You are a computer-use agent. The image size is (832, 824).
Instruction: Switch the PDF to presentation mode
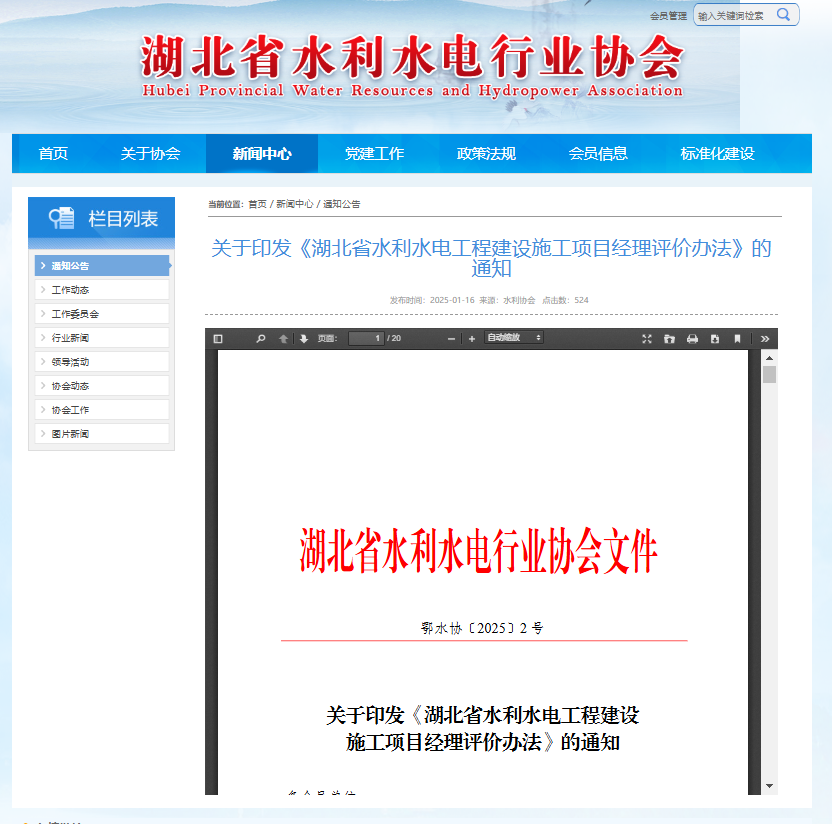(648, 338)
